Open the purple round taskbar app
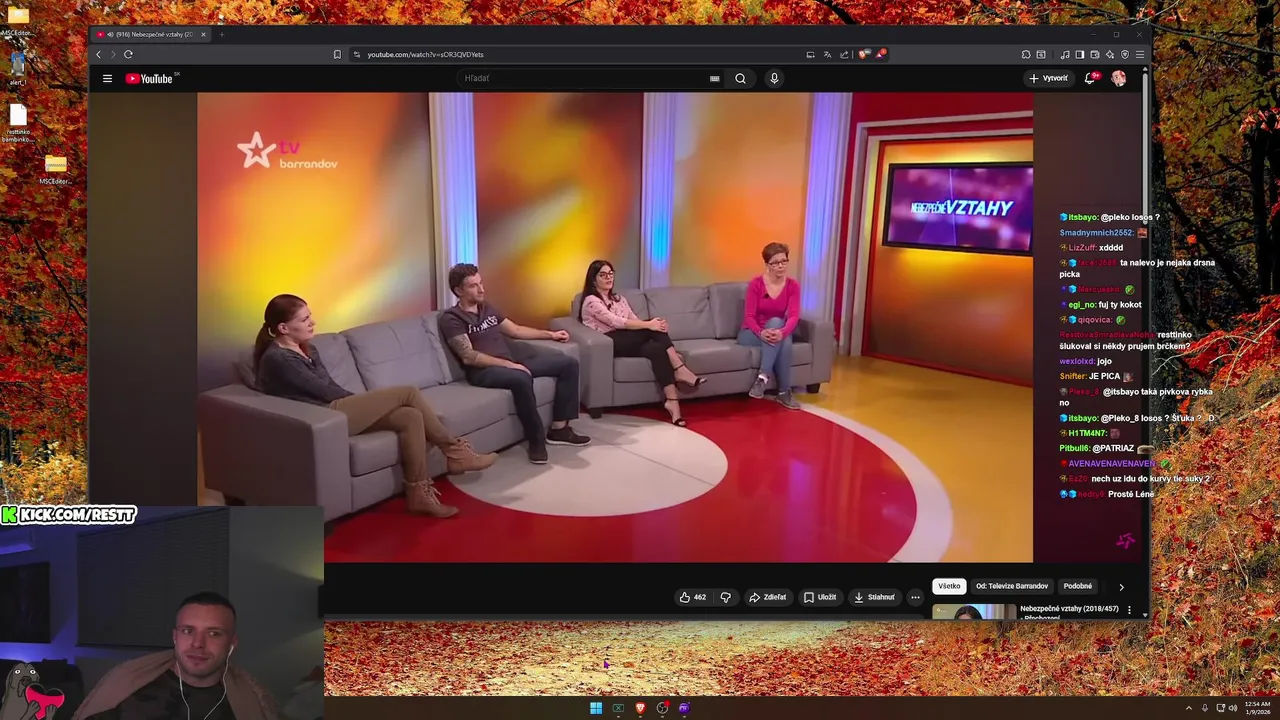Image resolution: width=1280 pixels, height=720 pixels. click(684, 708)
